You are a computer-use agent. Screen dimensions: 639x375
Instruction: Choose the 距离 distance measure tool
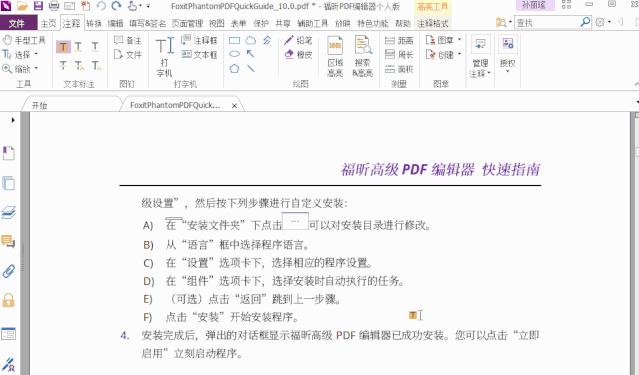click(x=399, y=40)
